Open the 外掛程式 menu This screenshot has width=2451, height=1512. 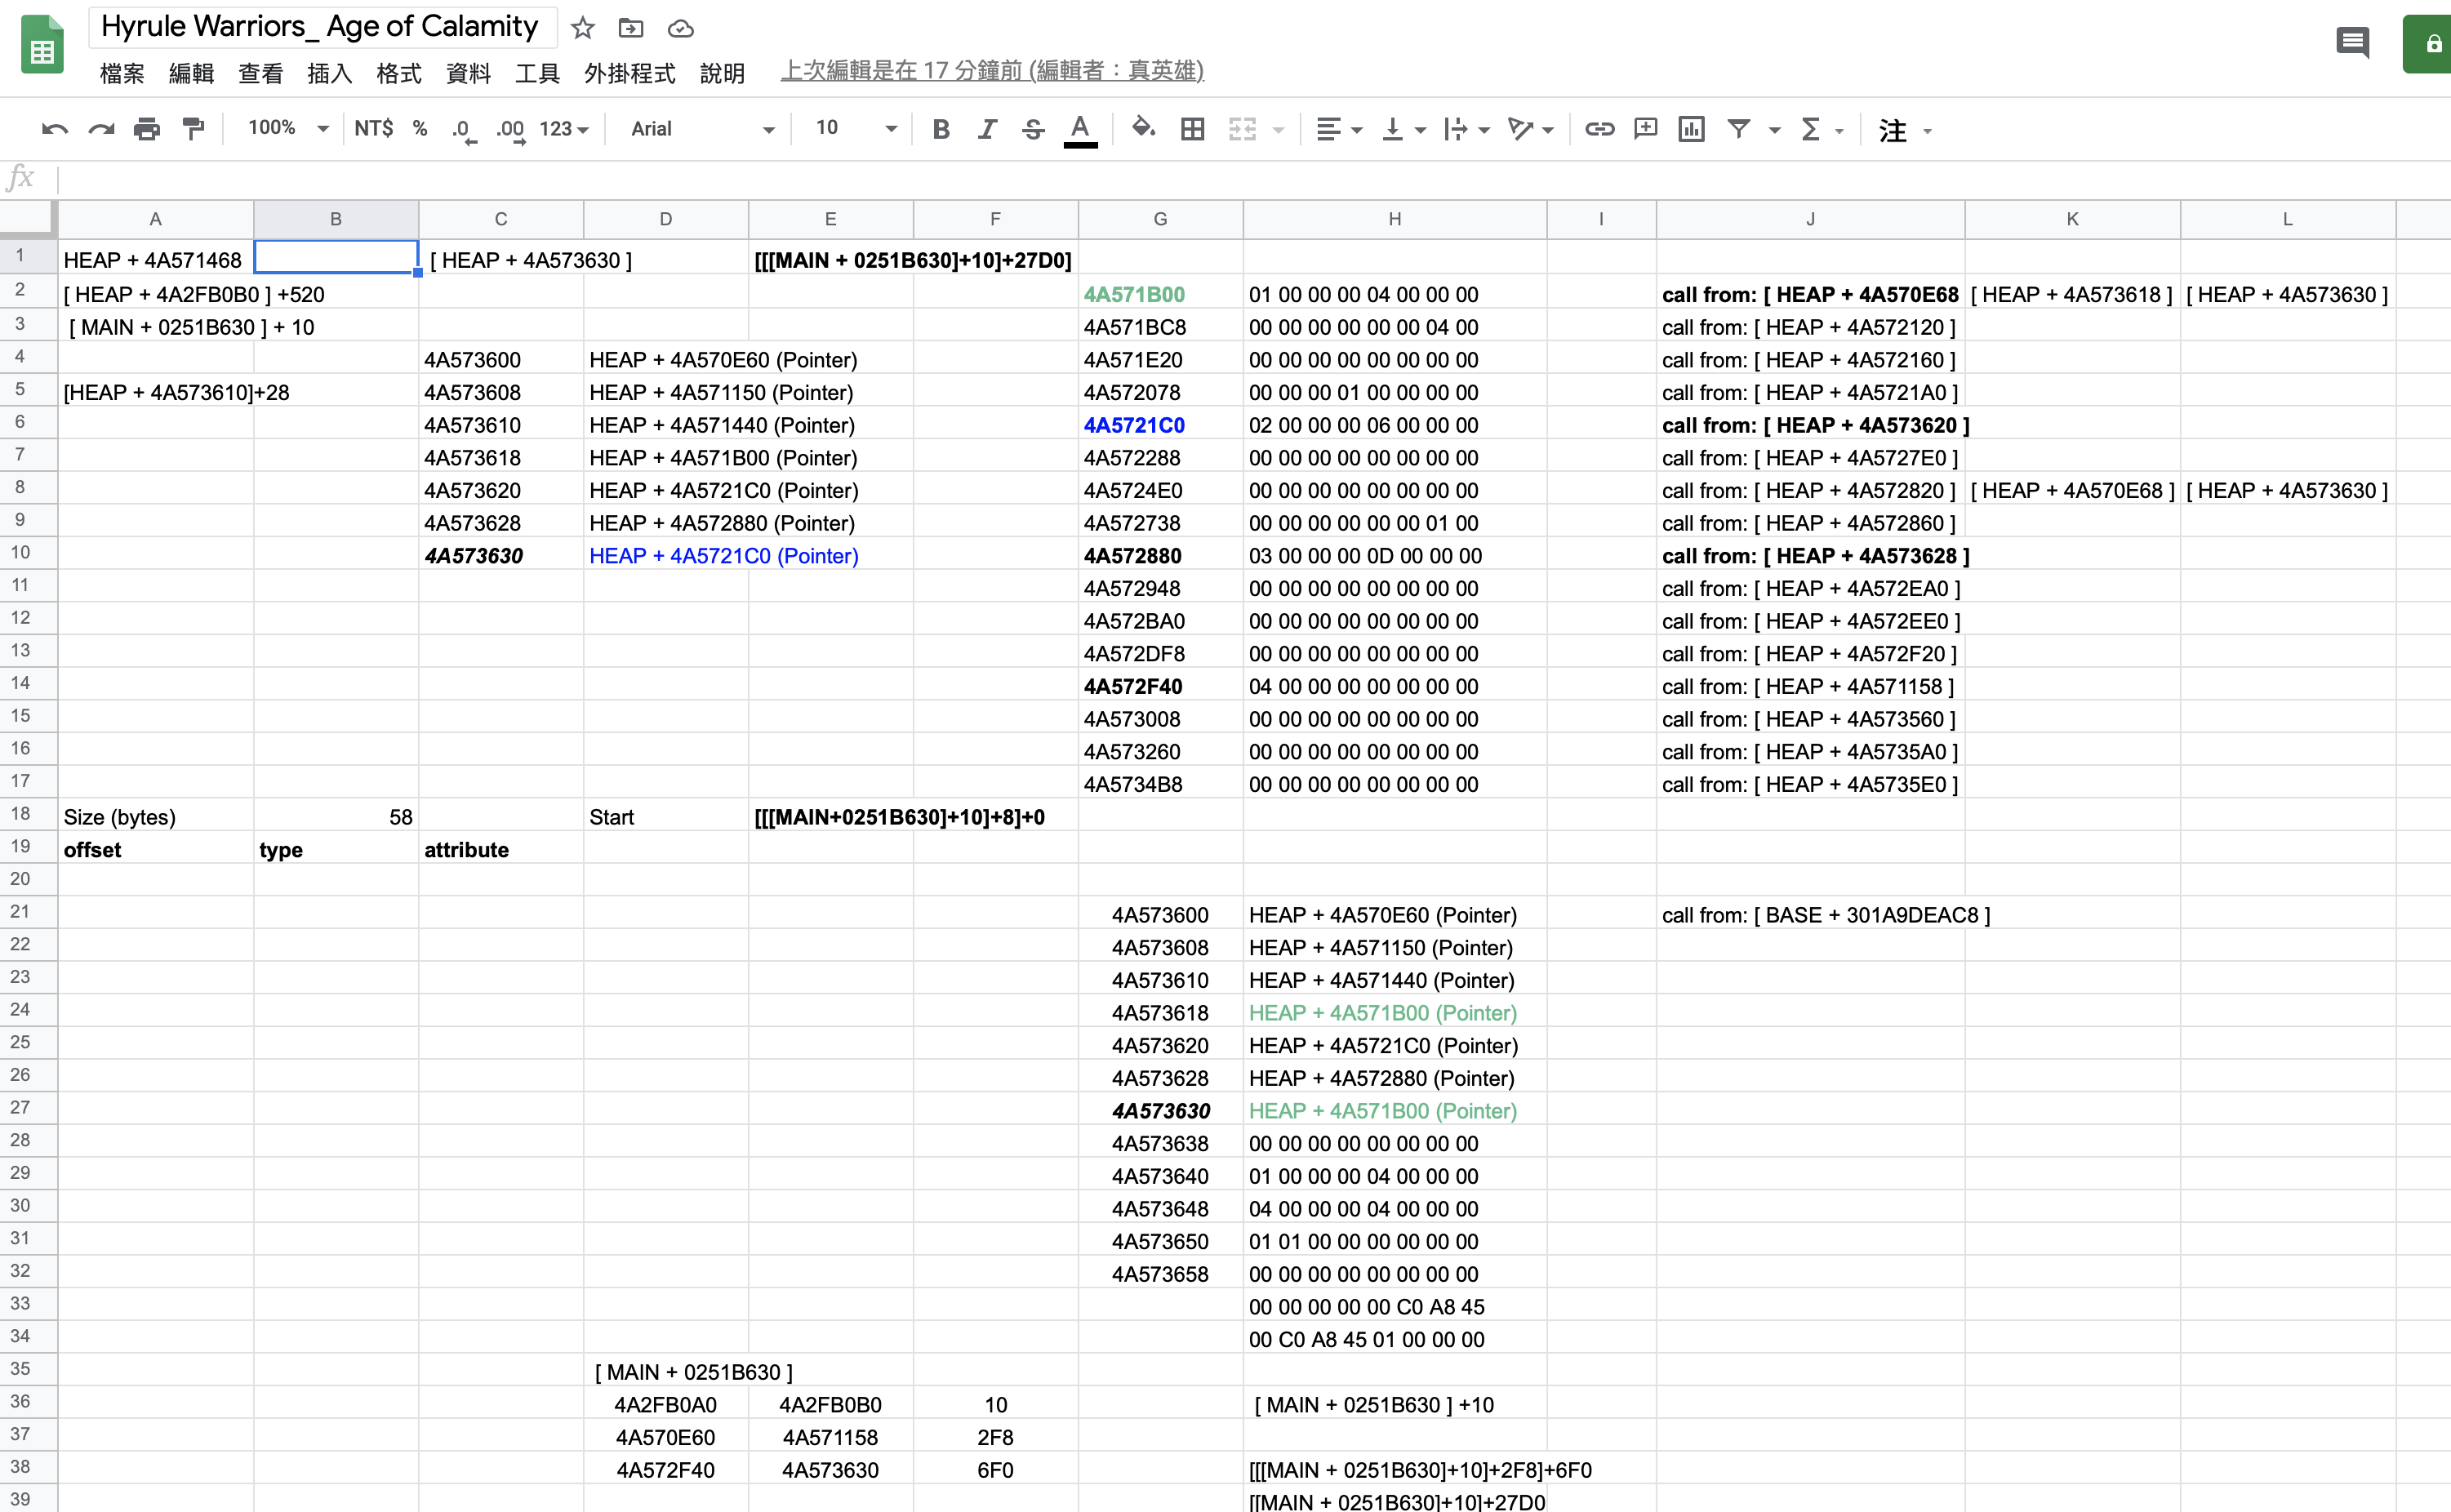click(x=629, y=73)
